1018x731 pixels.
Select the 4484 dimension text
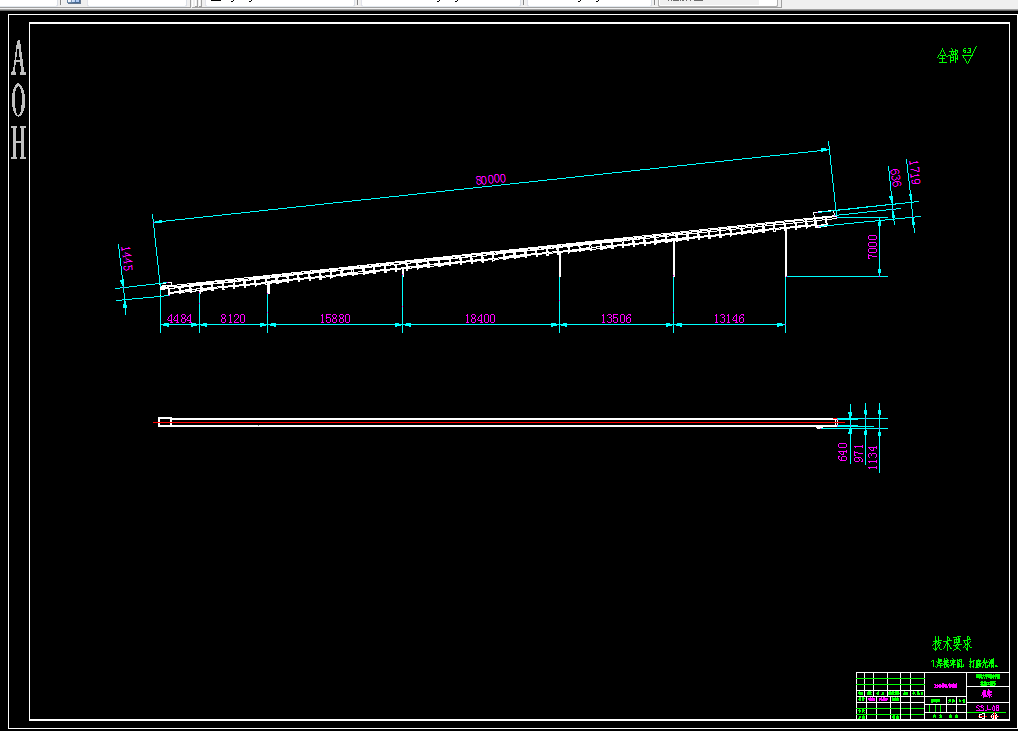pyautogui.click(x=179, y=319)
